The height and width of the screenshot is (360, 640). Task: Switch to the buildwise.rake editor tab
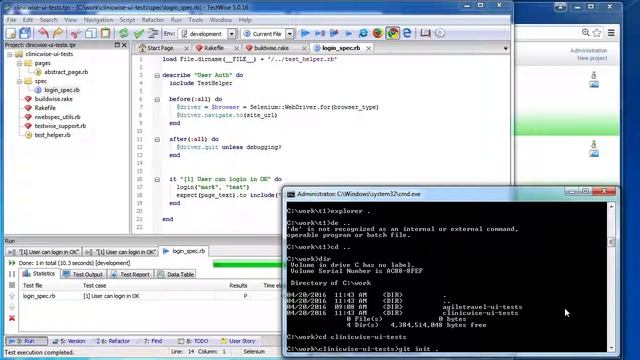(271, 48)
